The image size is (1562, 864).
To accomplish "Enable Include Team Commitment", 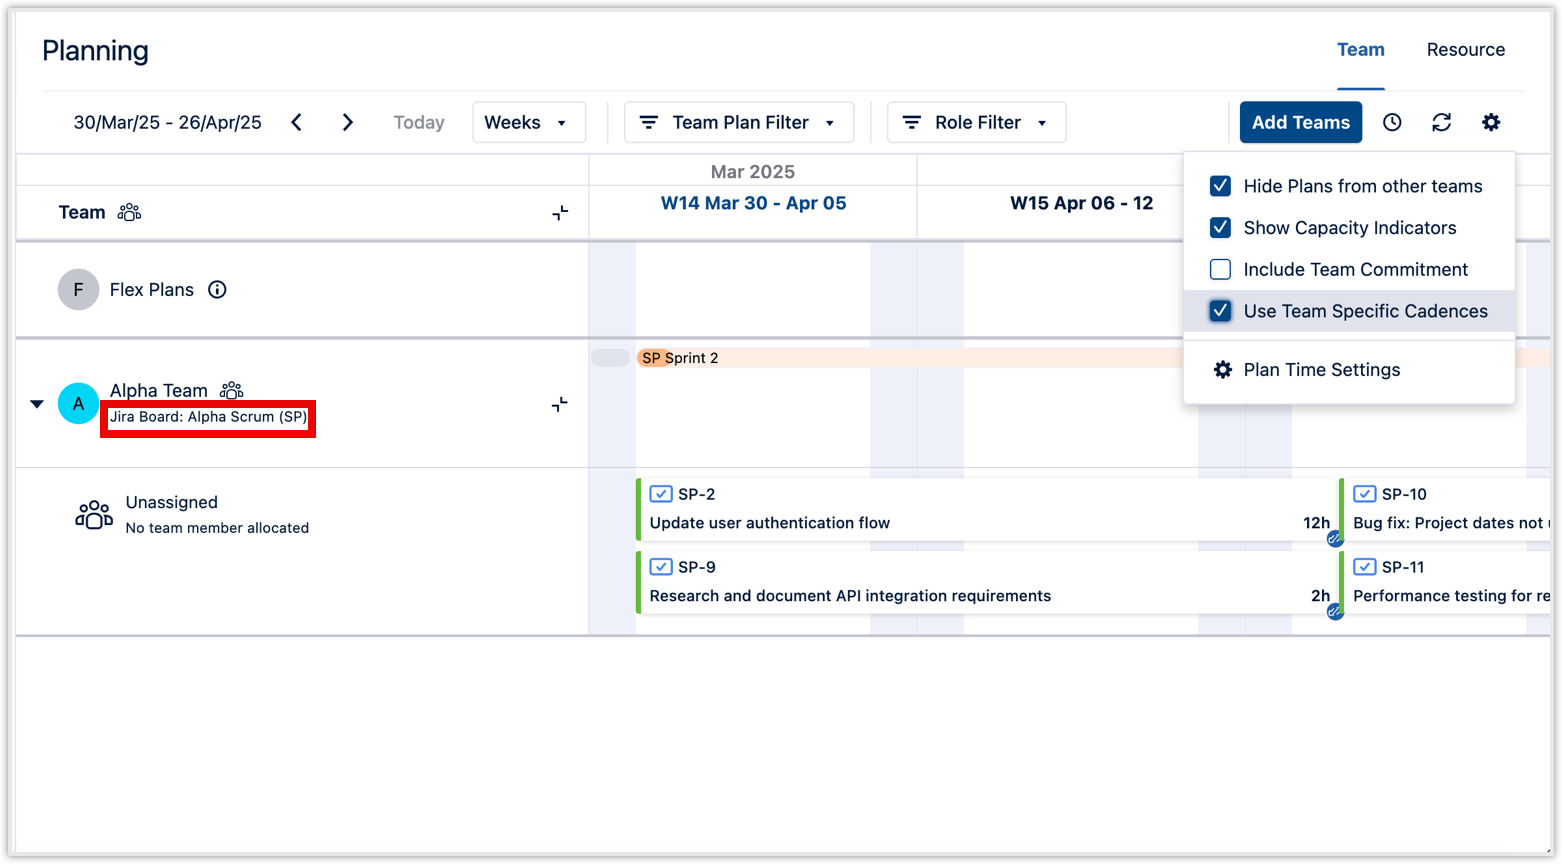I will (1220, 269).
